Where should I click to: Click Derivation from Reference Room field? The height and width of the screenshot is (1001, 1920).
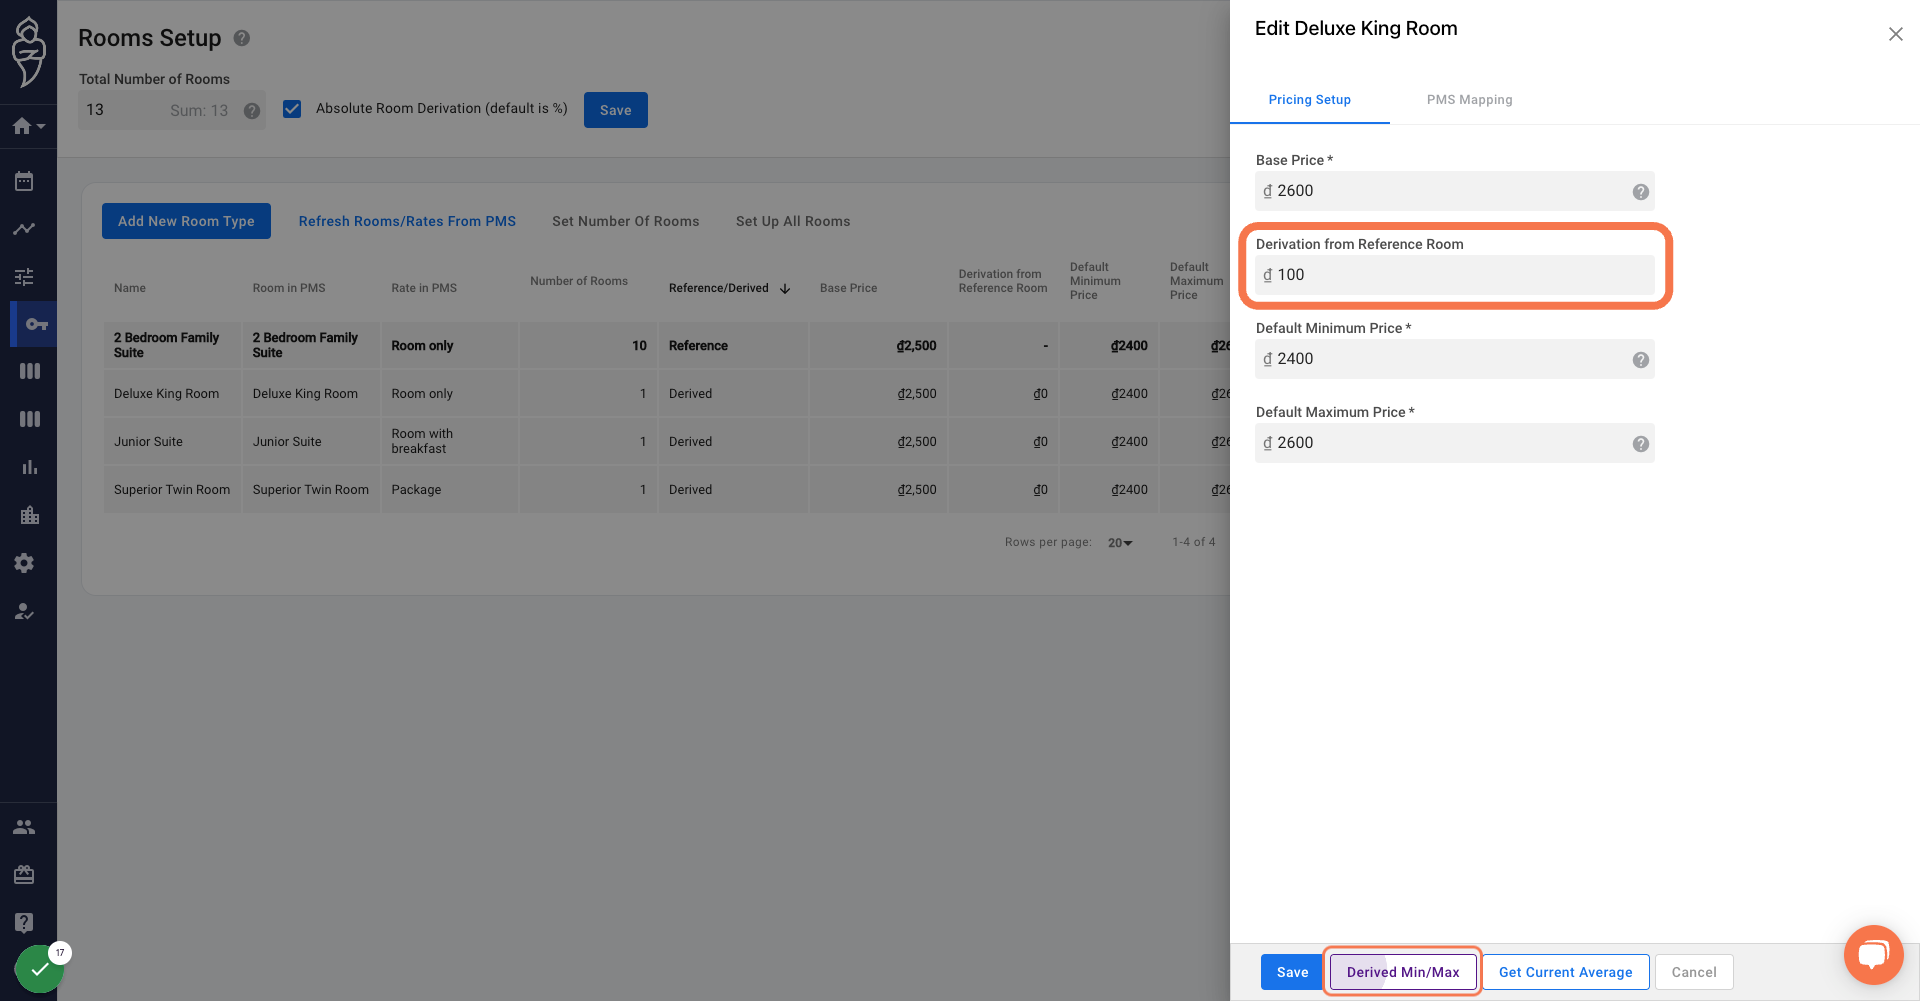pos(1455,275)
